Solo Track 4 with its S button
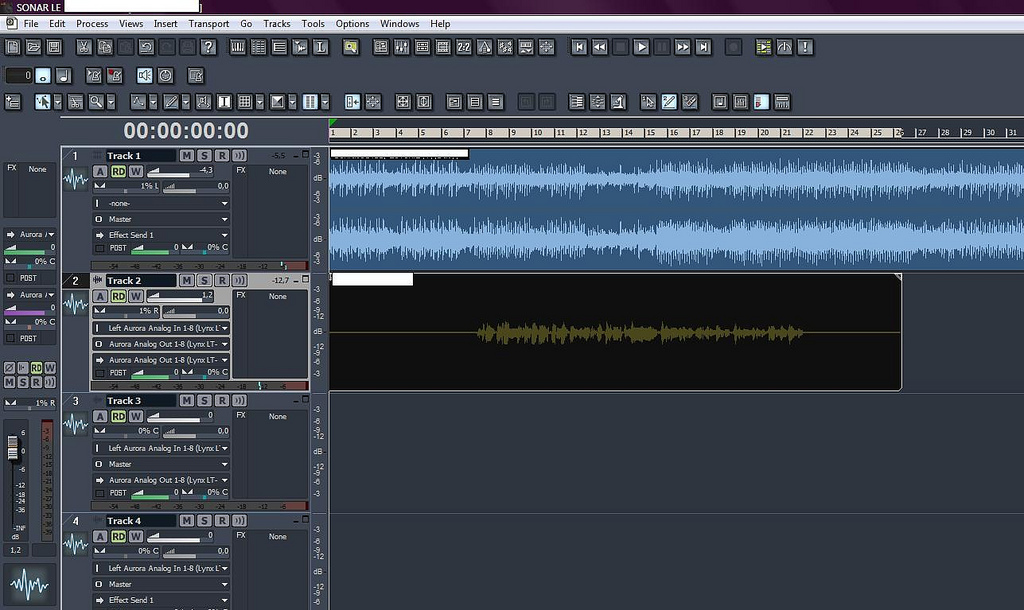Image resolution: width=1024 pixels, height=610 pixels. click(204, 521)
